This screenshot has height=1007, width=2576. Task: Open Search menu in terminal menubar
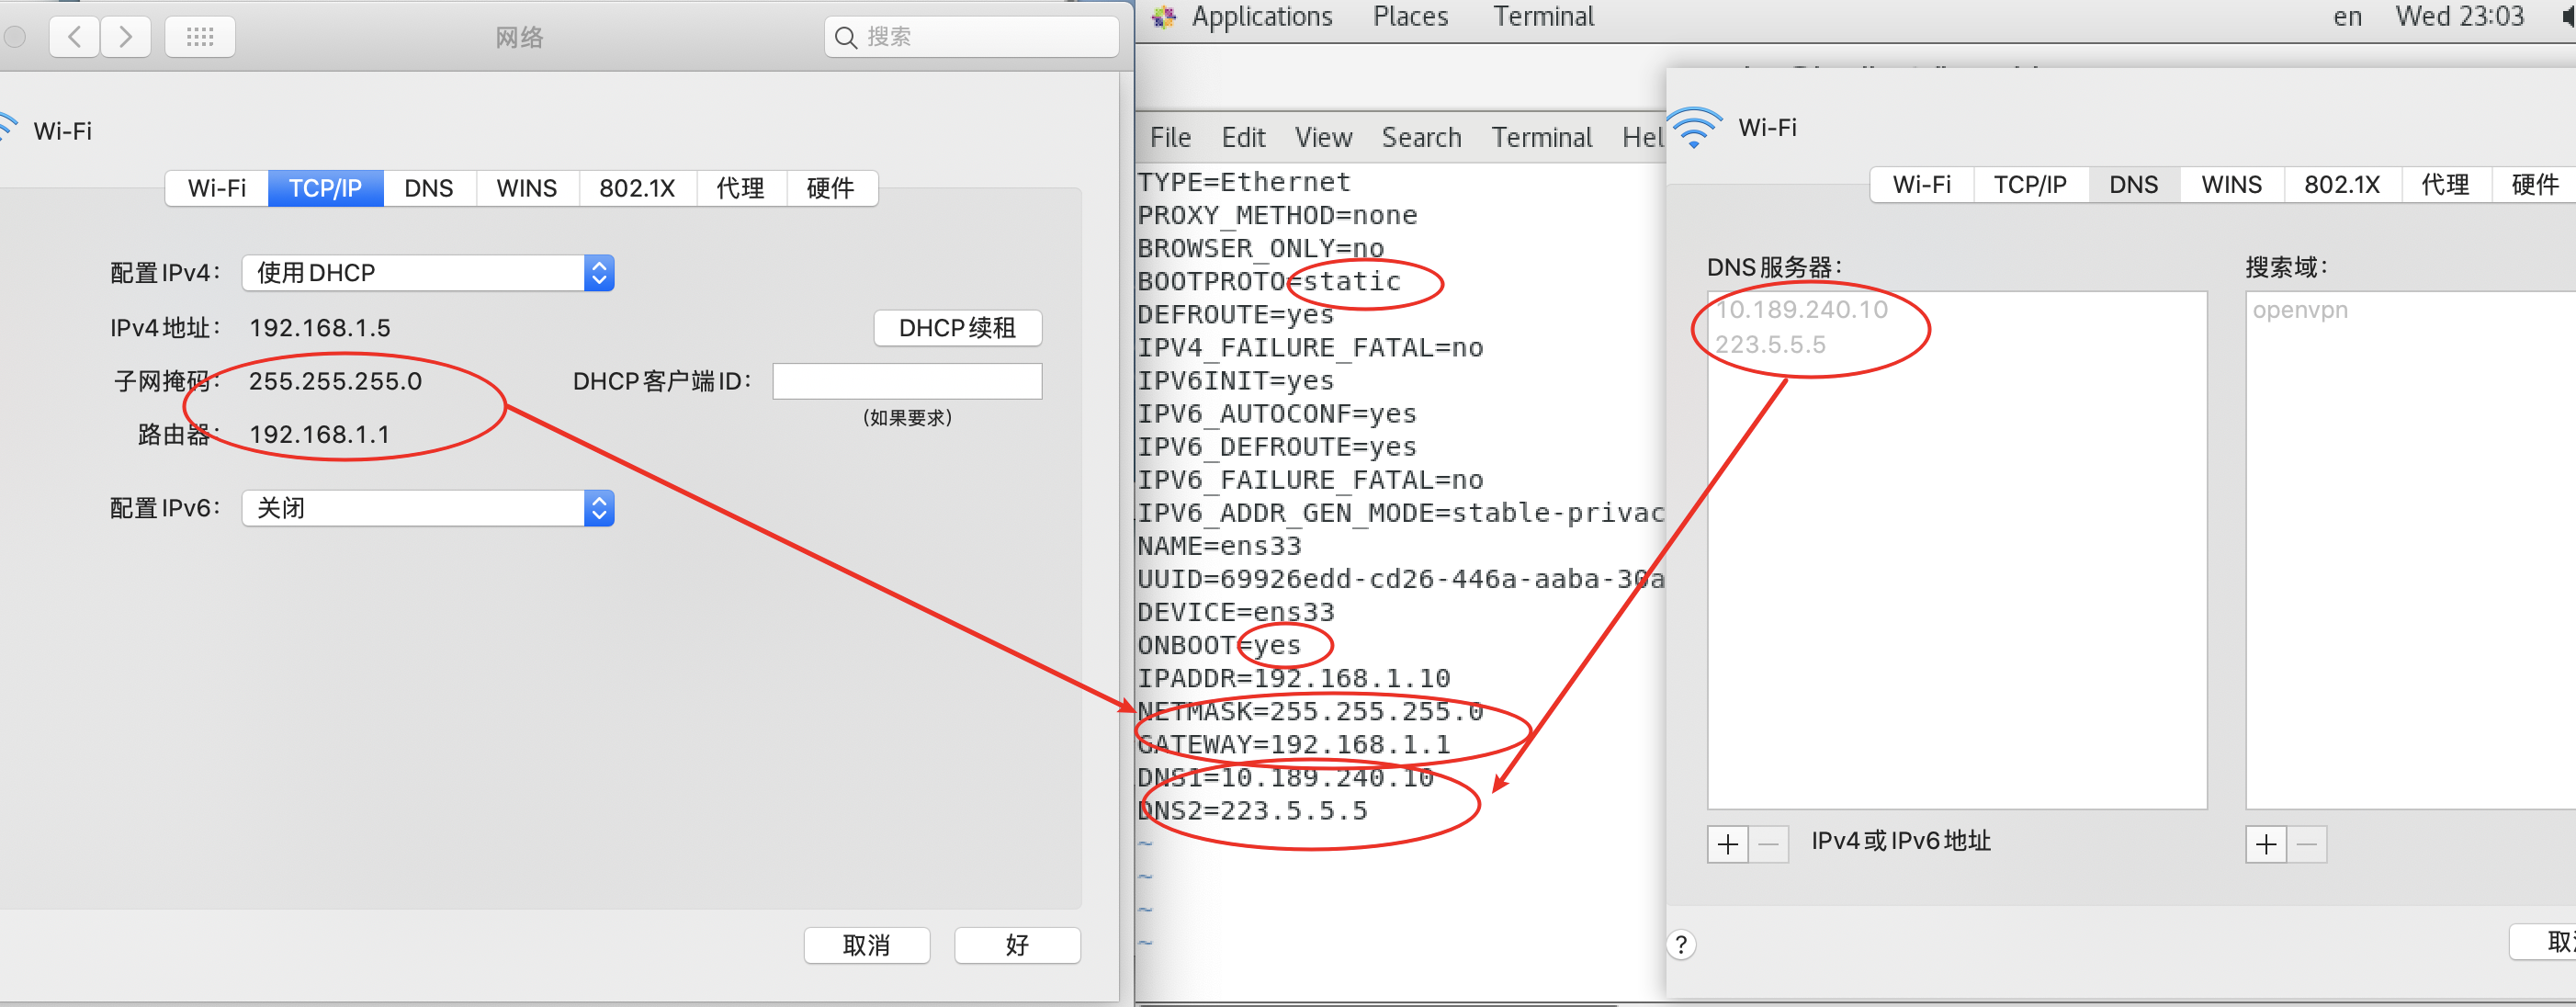(x=1420, y=137)
